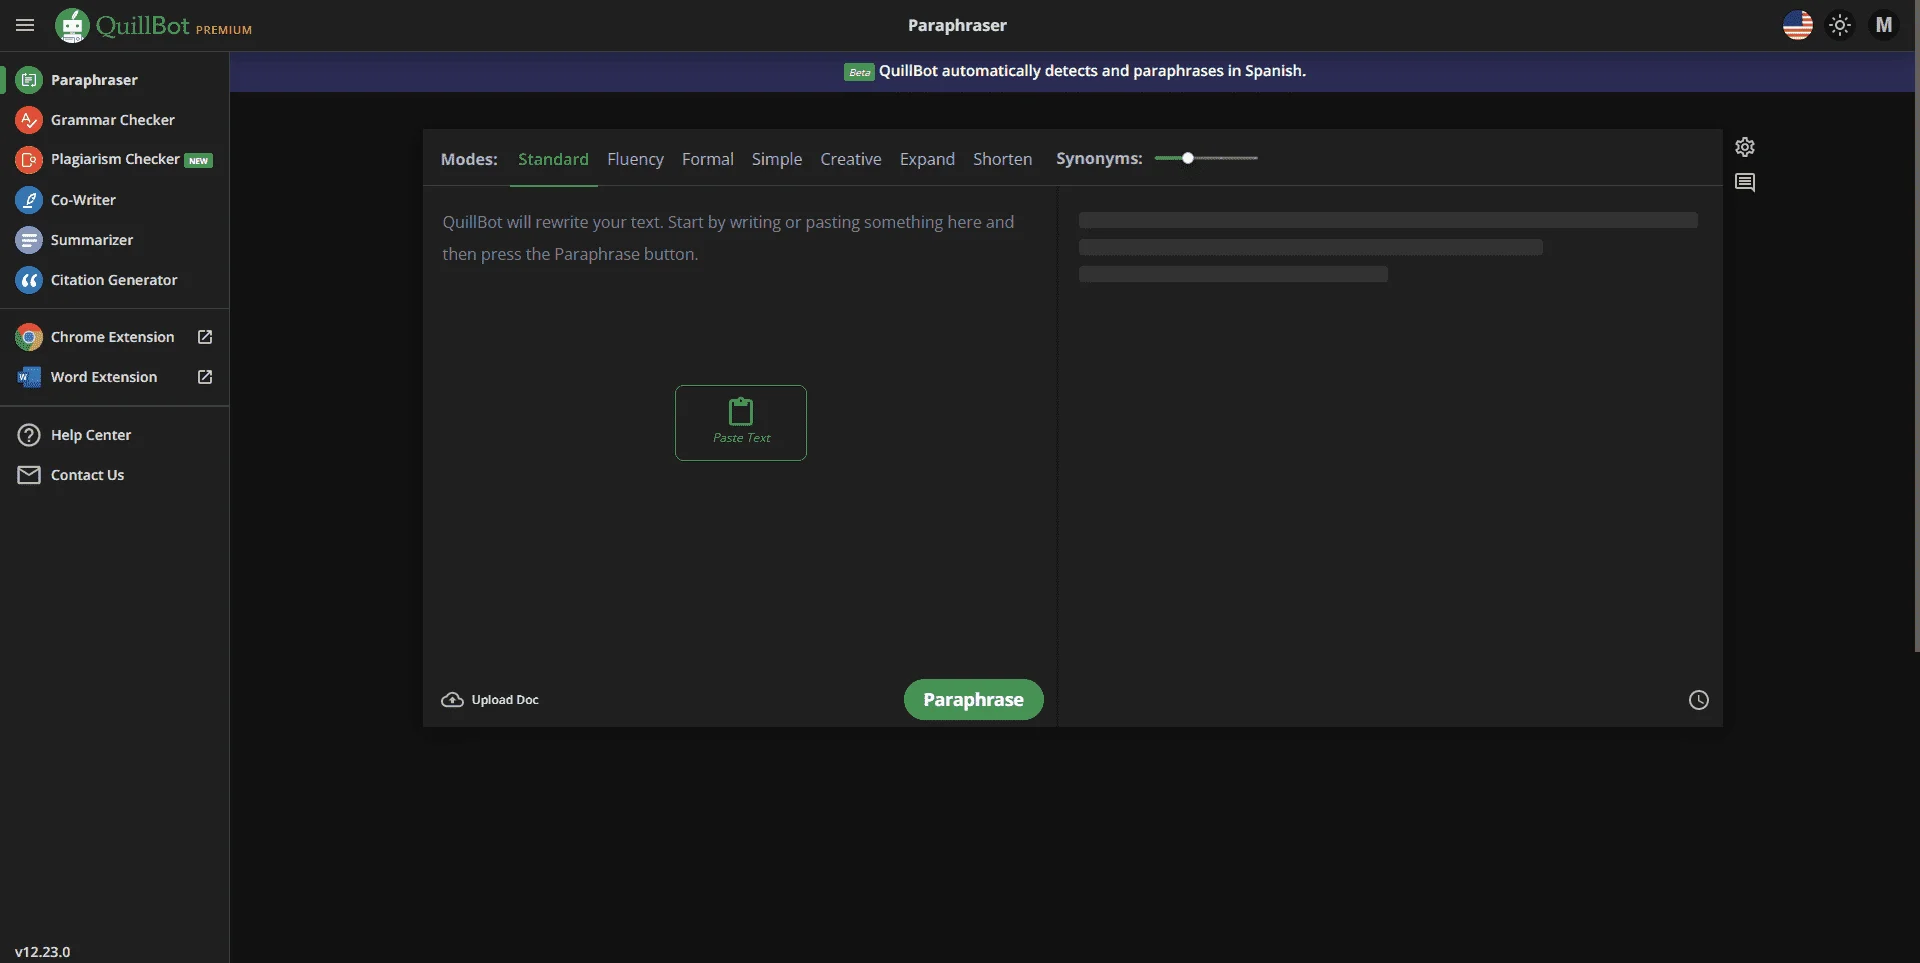Click the QuillBot robot logo
Viewport: 1920px width, 963px height.
[72, 25]
